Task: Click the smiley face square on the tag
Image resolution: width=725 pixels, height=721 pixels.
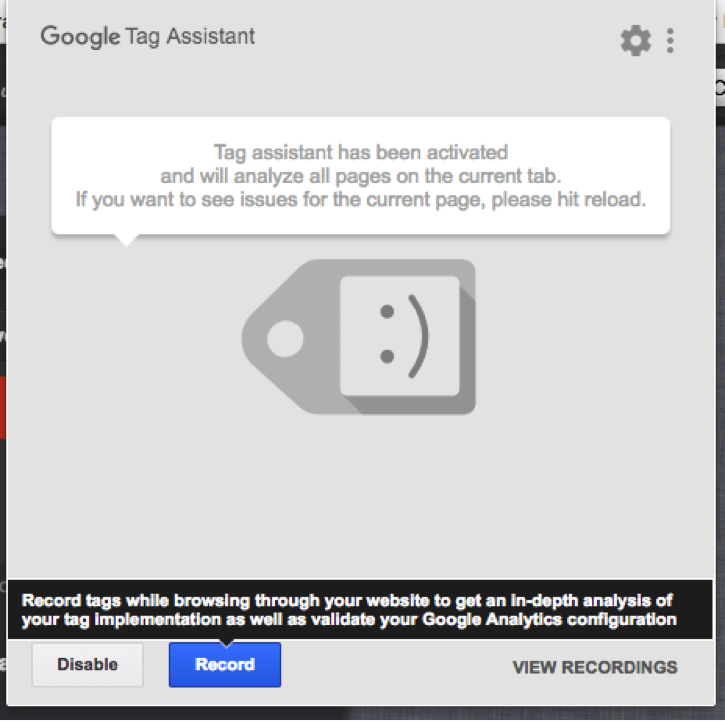Action: [400, 336]
